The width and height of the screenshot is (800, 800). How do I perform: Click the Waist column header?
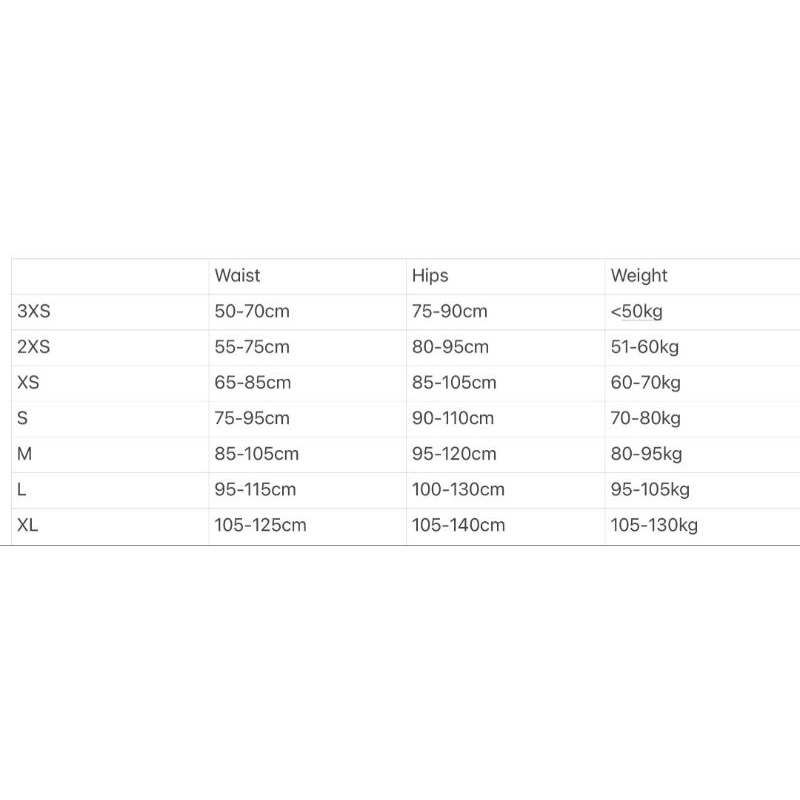tap(237, 275)
